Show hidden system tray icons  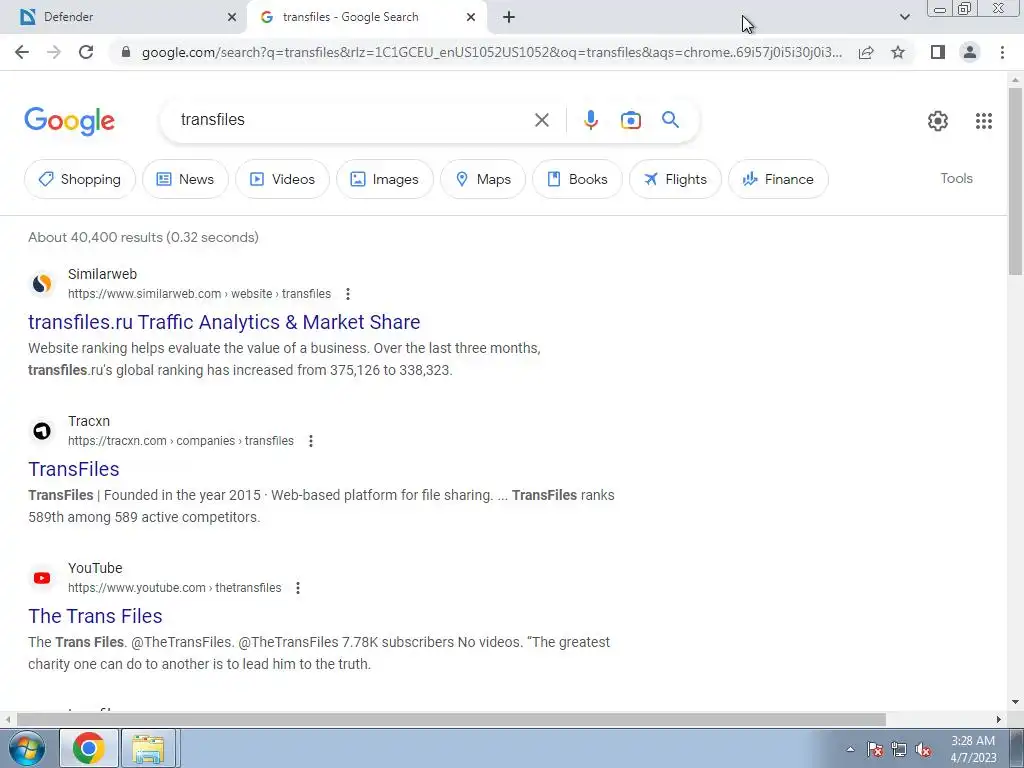pos(850,749)
